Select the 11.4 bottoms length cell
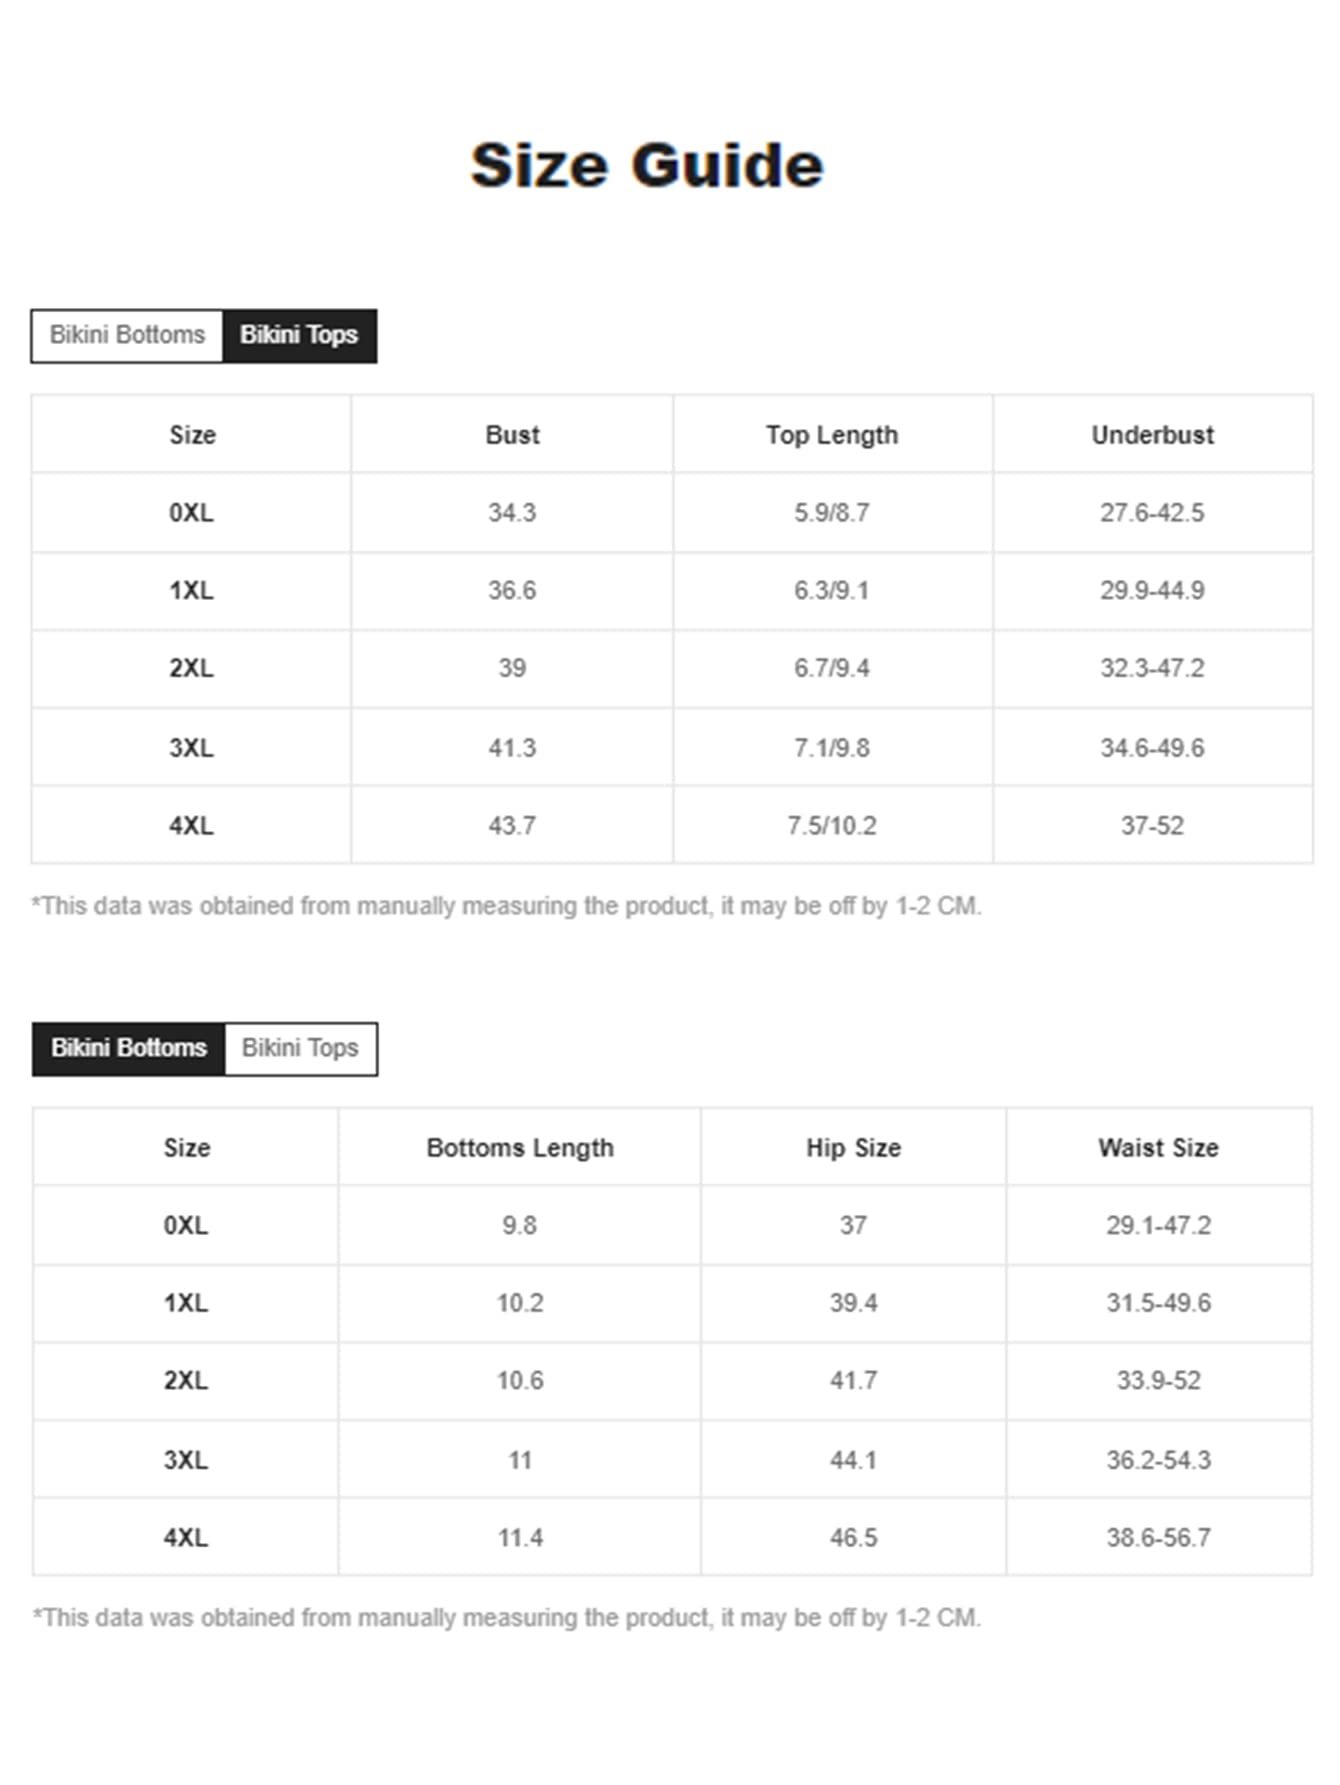Viewport: 1340px width, 1785px height. pos(520,1538)
